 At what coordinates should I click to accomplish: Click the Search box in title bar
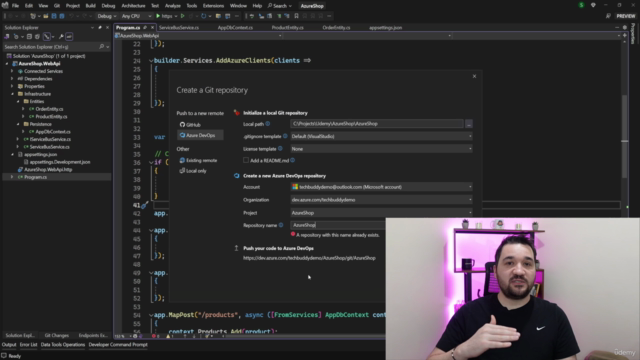pos(280,6)
